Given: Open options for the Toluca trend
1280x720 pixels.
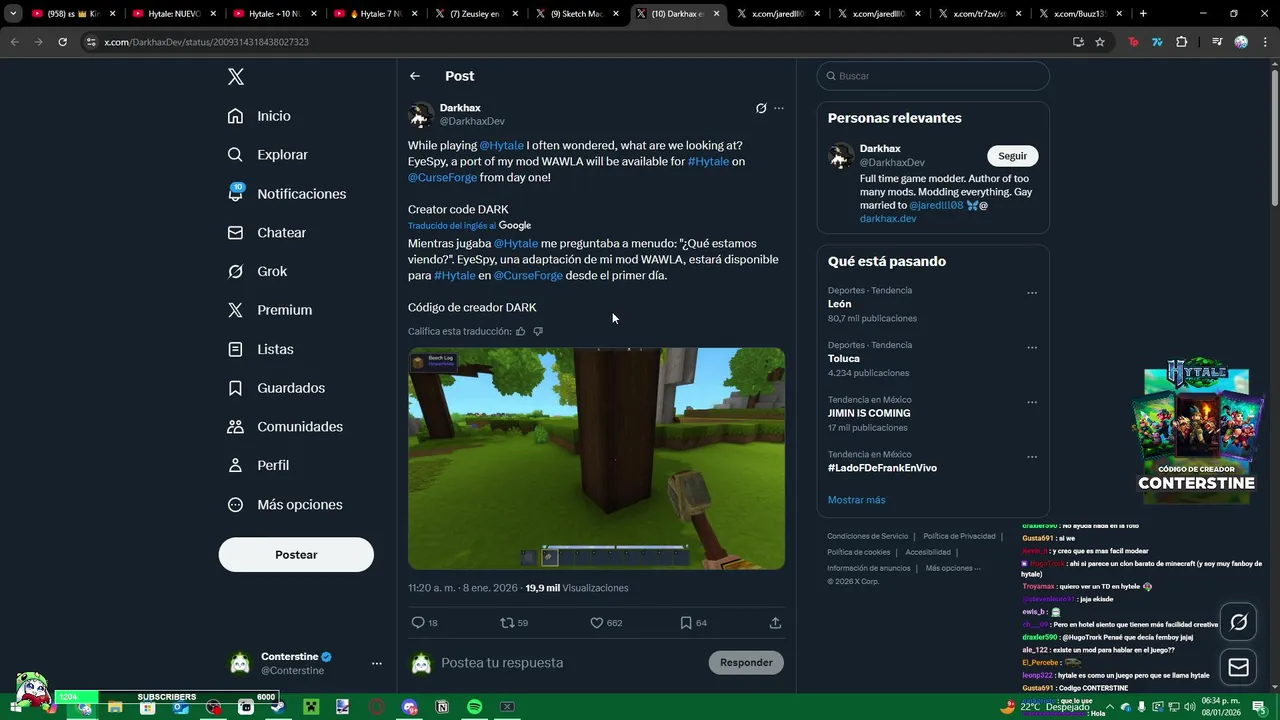Looking at the screenshot, I should click(1032, 348).
